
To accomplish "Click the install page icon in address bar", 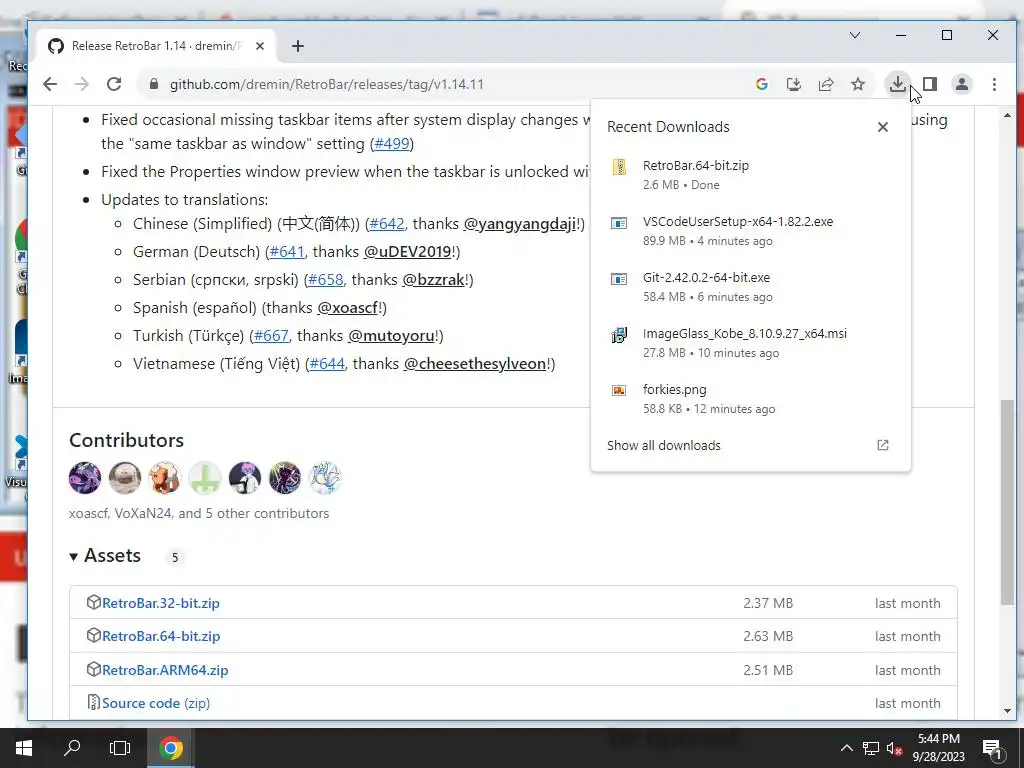I will [x=793, y=84].
